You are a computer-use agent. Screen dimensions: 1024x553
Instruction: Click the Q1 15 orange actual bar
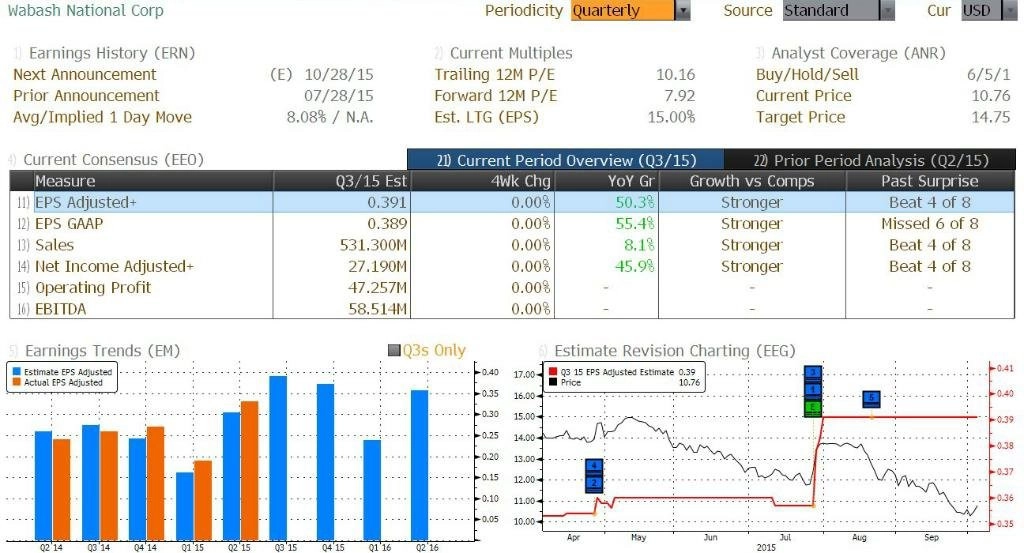click(x=203, y=500)
